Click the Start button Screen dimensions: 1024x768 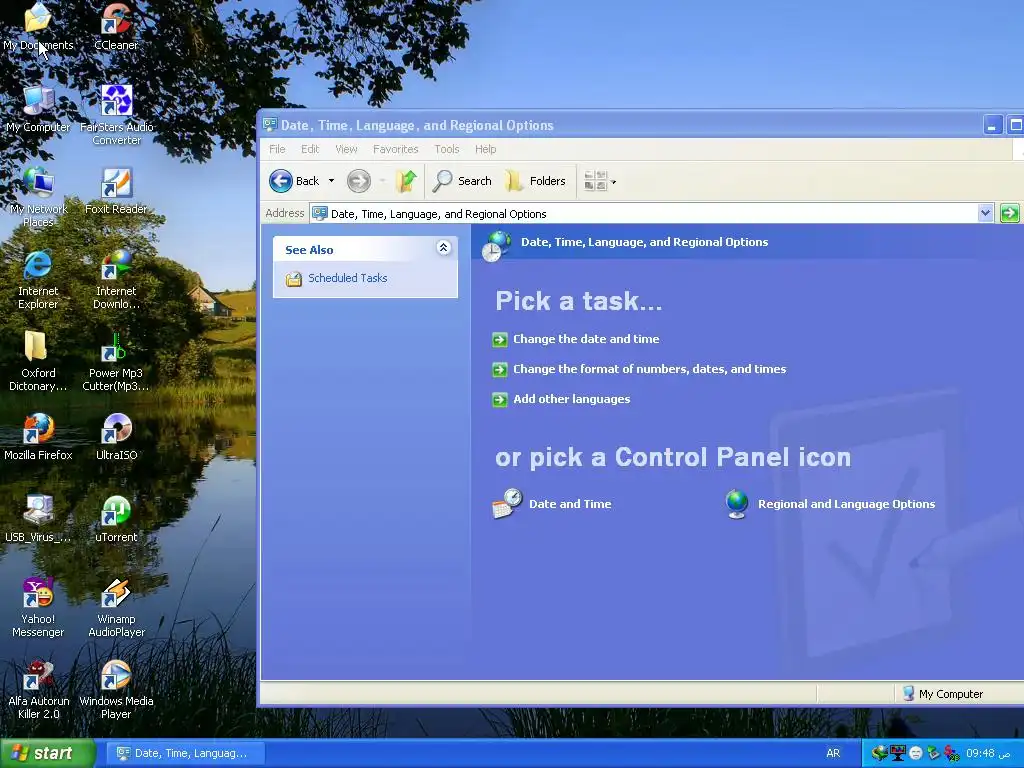[x=47, y=753]
